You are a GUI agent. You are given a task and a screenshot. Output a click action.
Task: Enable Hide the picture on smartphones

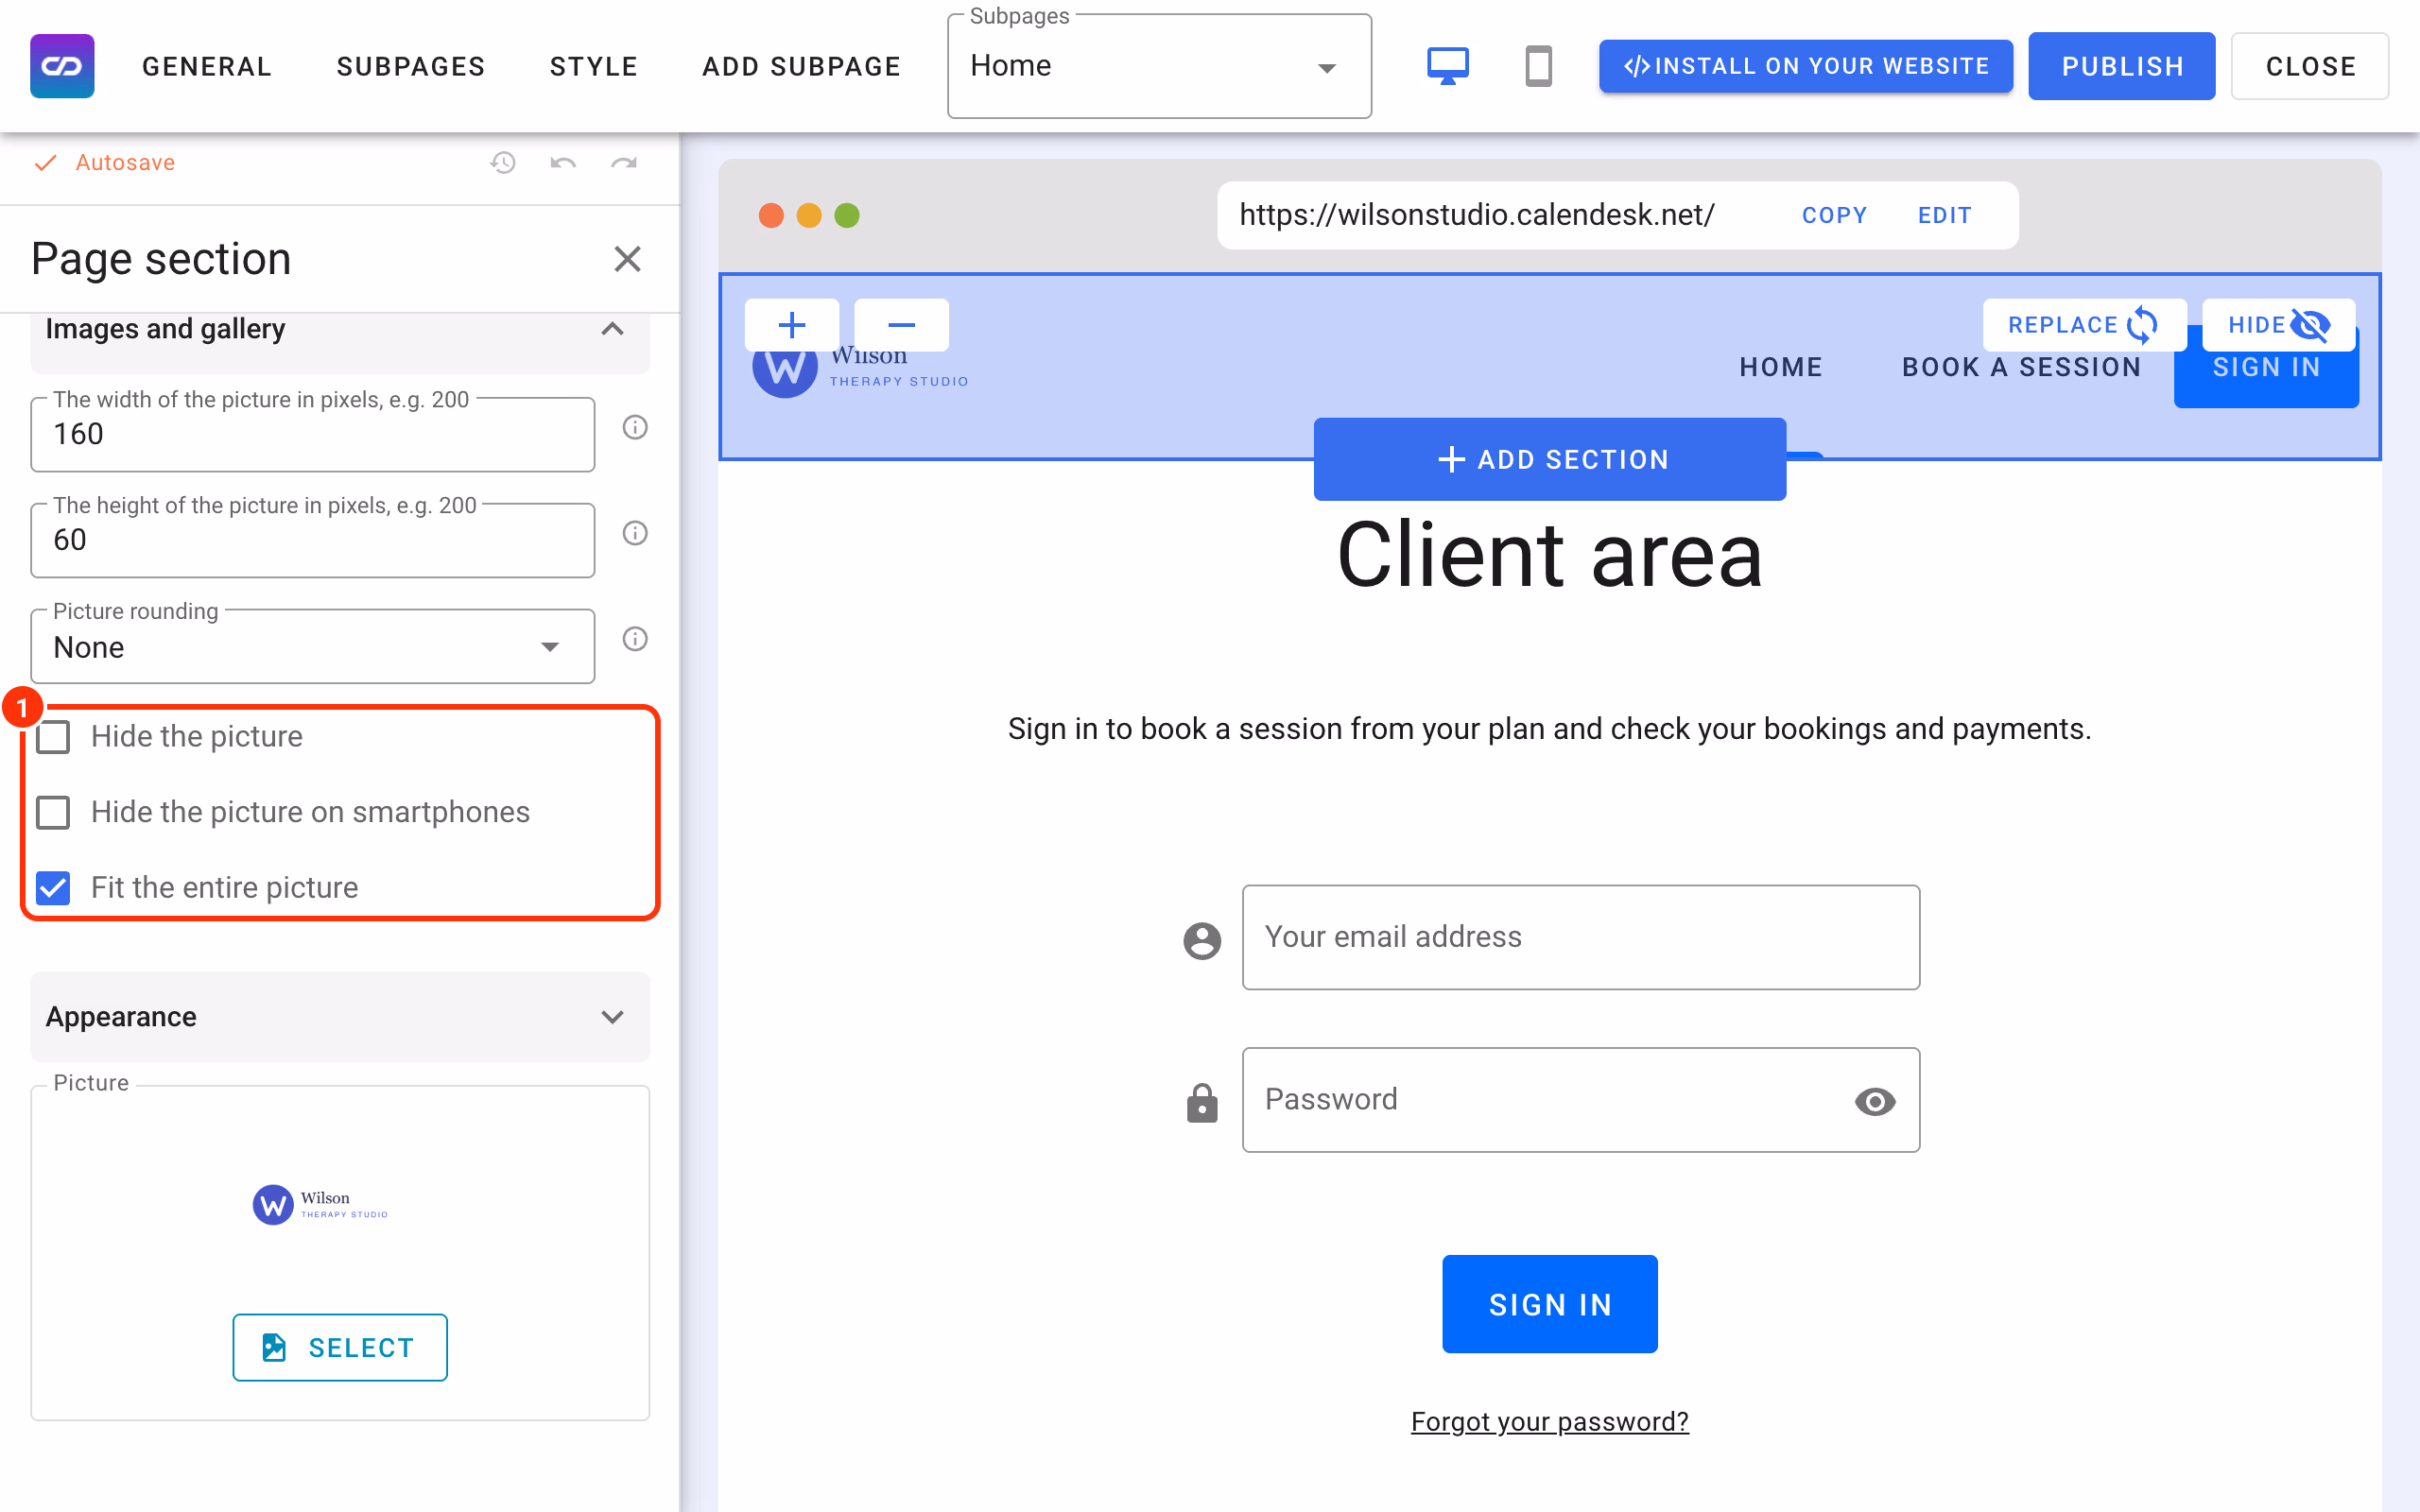tap(53, 812)
